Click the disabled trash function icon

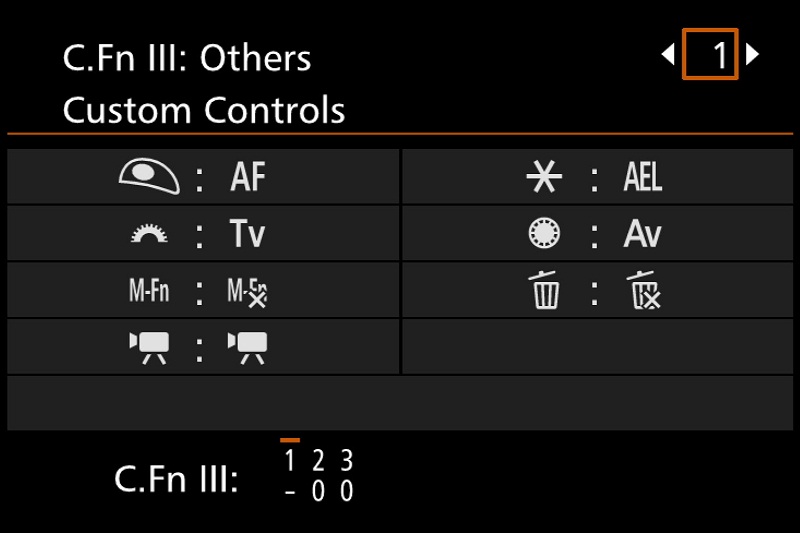(x=643, y=291)
